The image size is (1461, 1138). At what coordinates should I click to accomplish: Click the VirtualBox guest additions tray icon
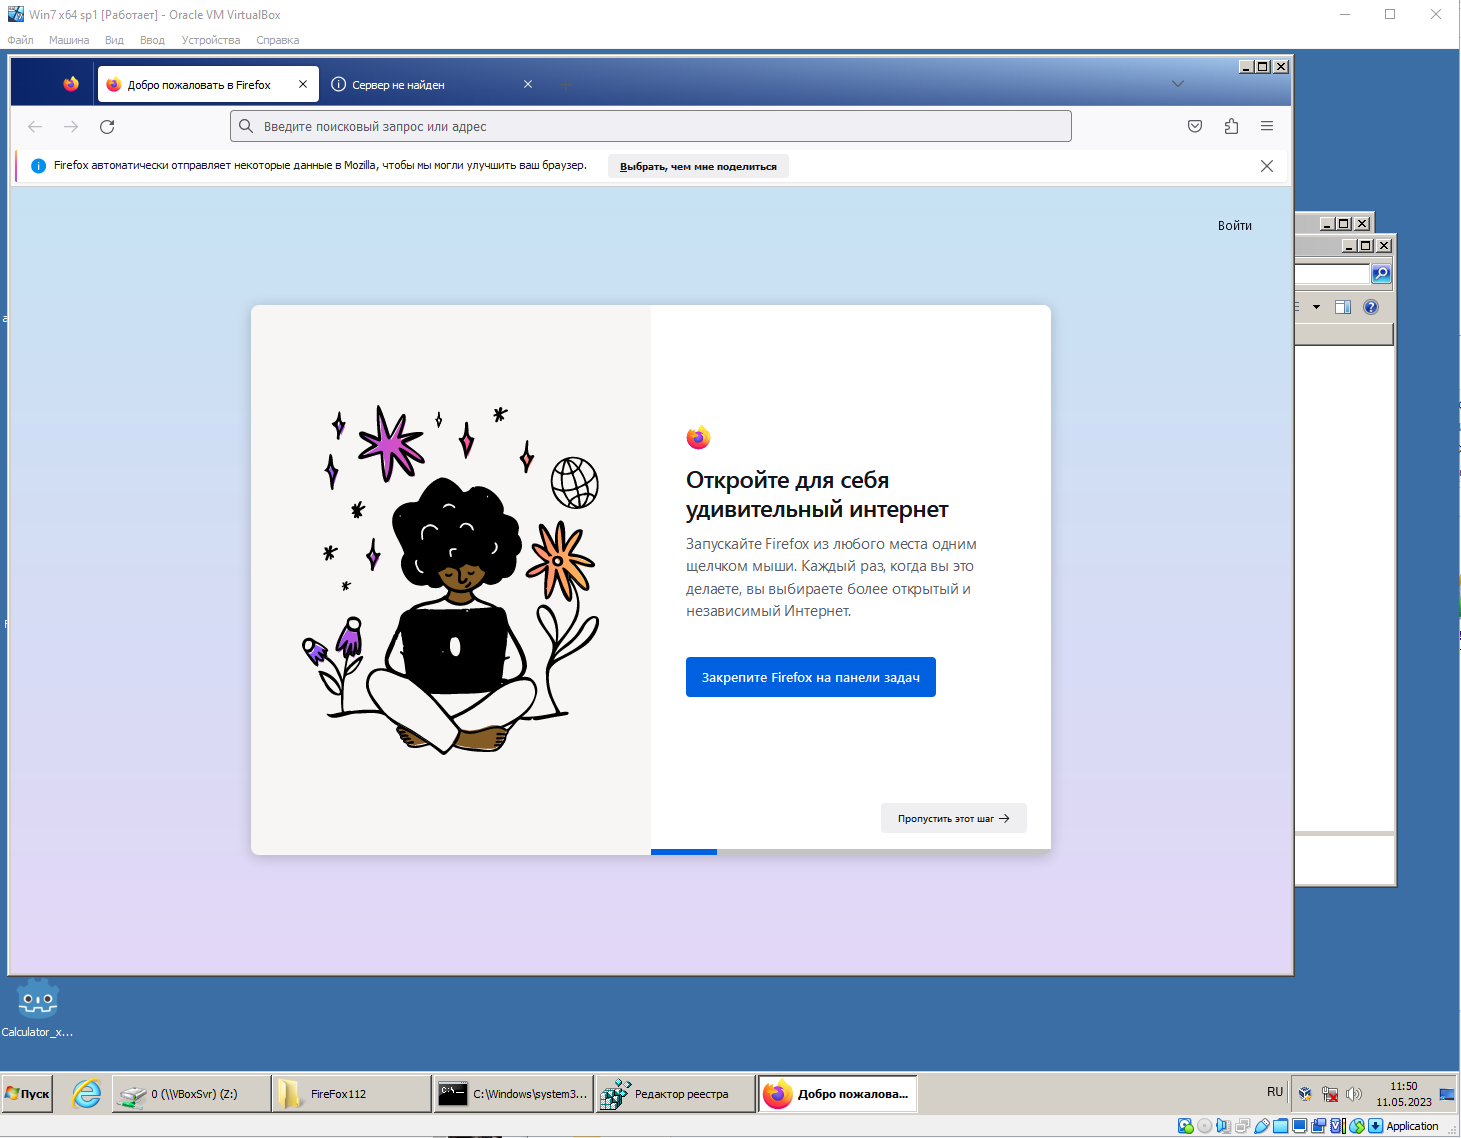coord(1305,1094)
